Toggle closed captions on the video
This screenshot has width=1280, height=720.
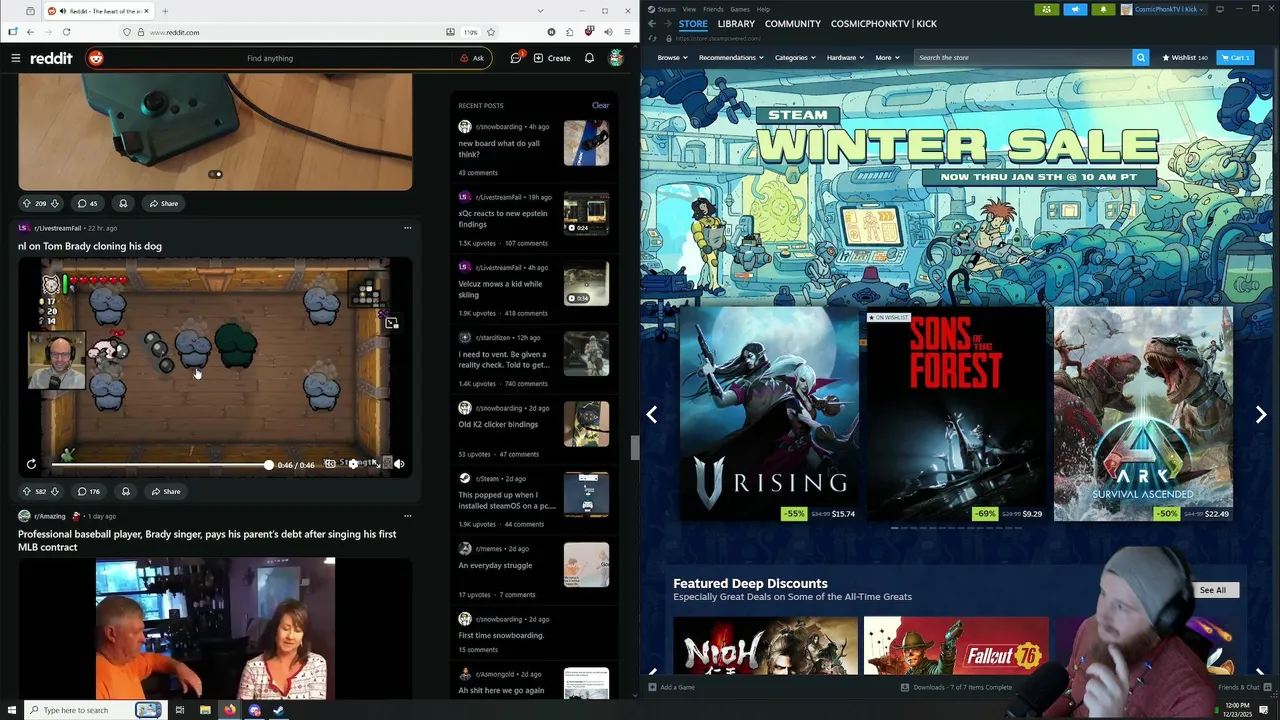330,464
